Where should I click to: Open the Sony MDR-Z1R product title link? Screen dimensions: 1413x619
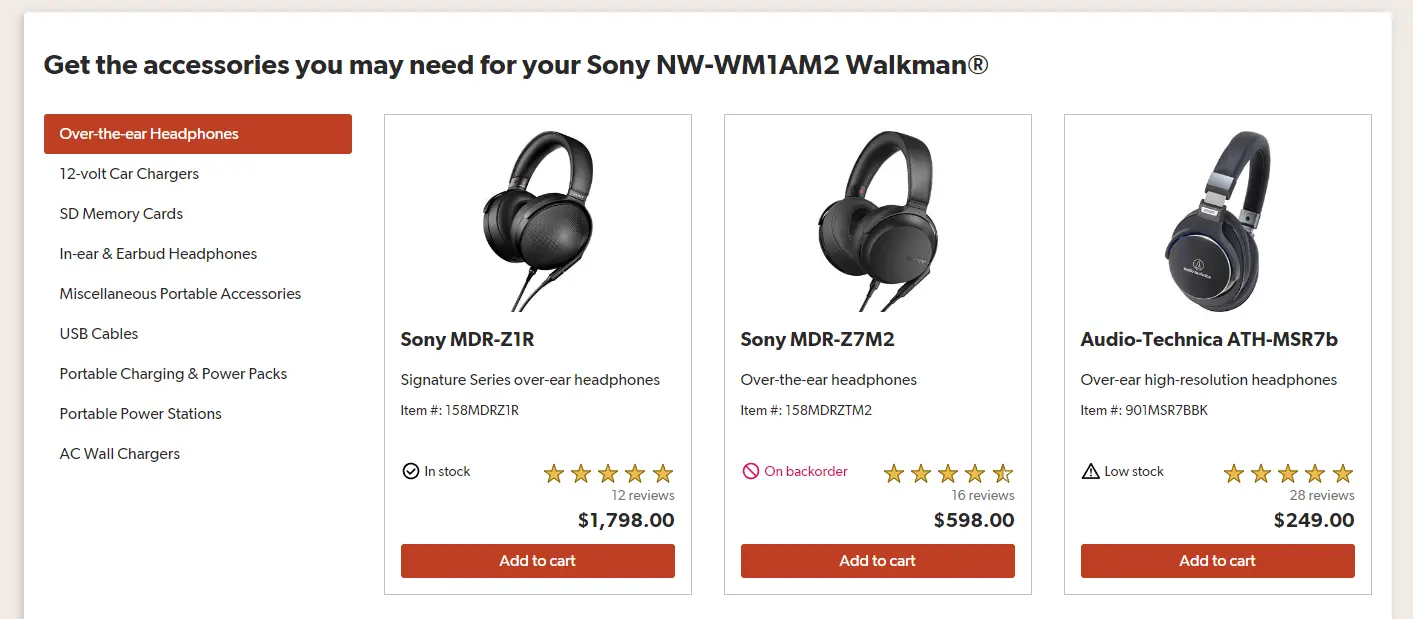click(468, 340)
